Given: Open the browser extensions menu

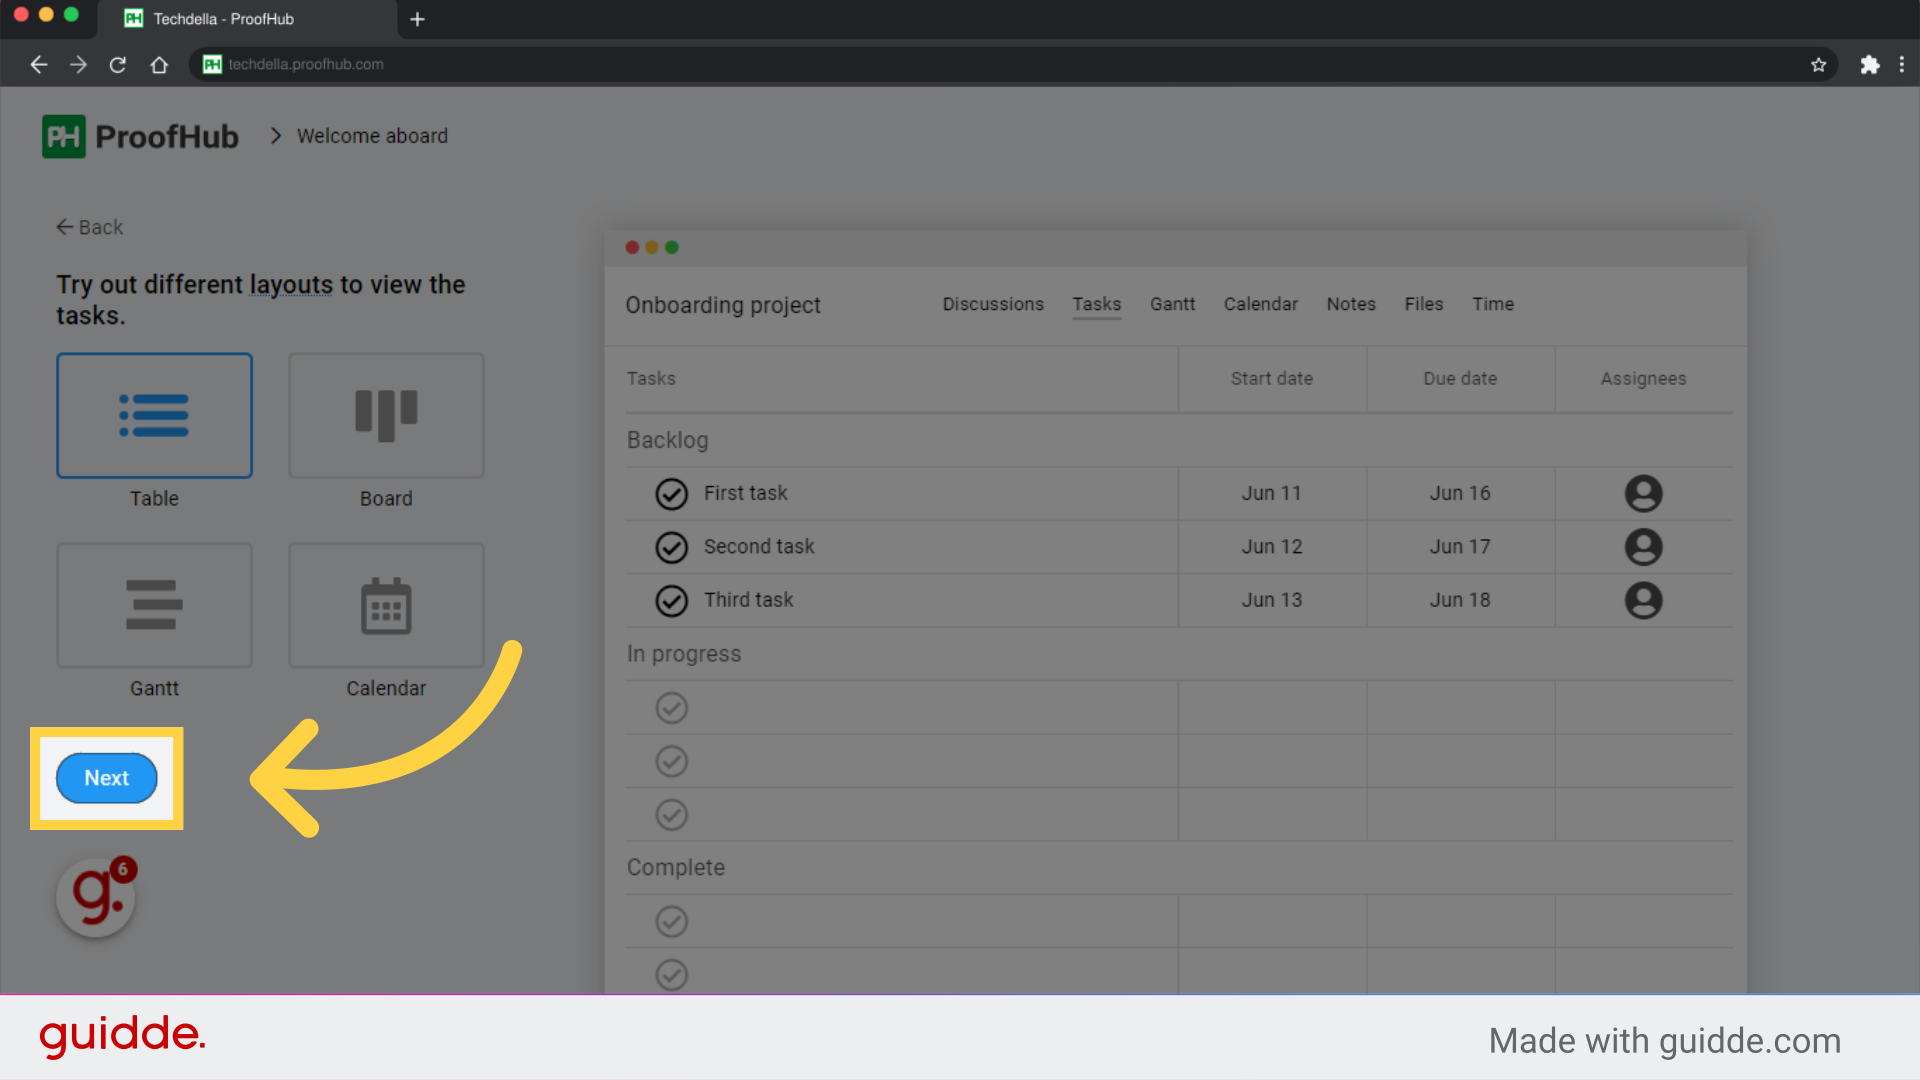Looking at the screenshot, I should tap(1870, 64).
